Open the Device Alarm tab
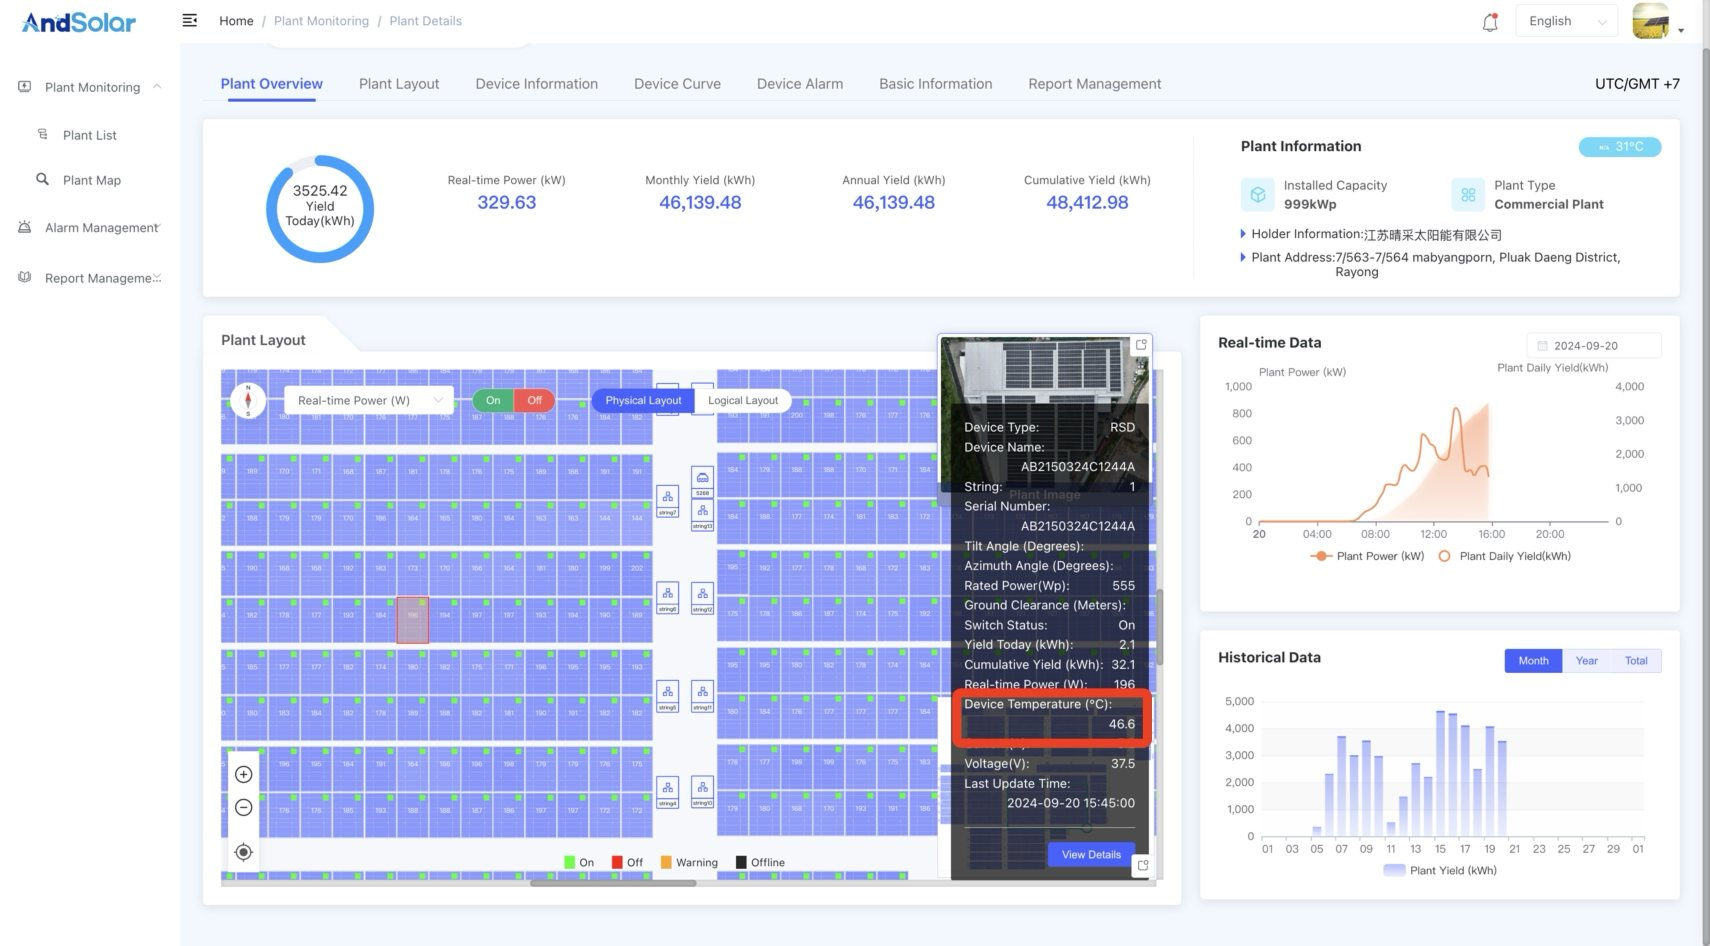 point(800,84)
